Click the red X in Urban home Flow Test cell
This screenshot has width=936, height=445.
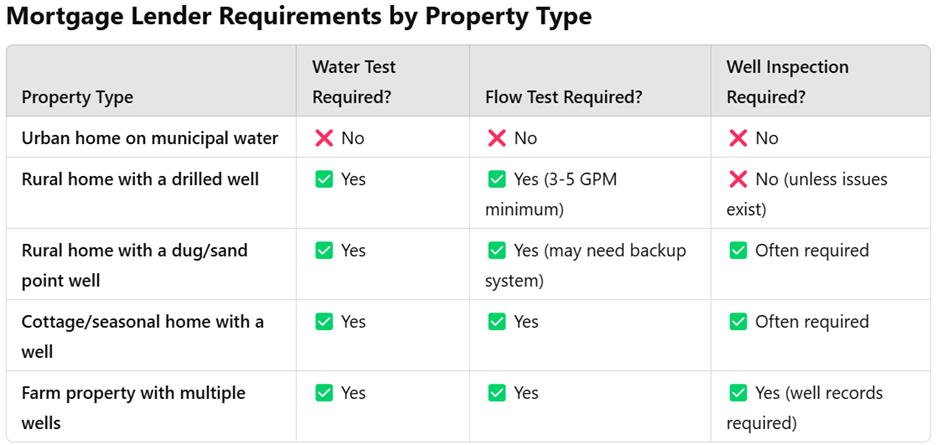[497, 138]
